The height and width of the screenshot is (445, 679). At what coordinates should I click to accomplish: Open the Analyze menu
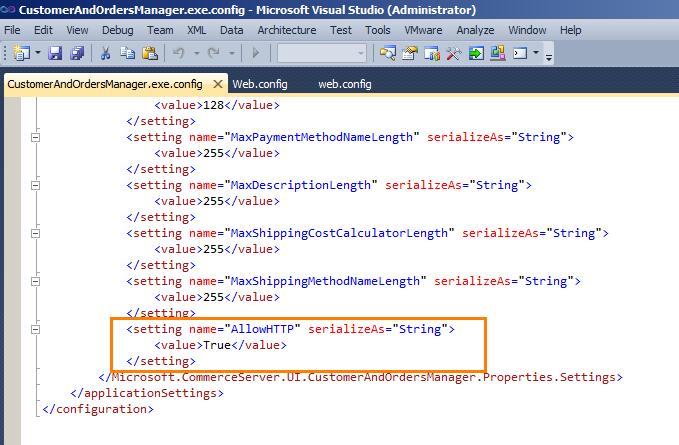pos(475,30)
